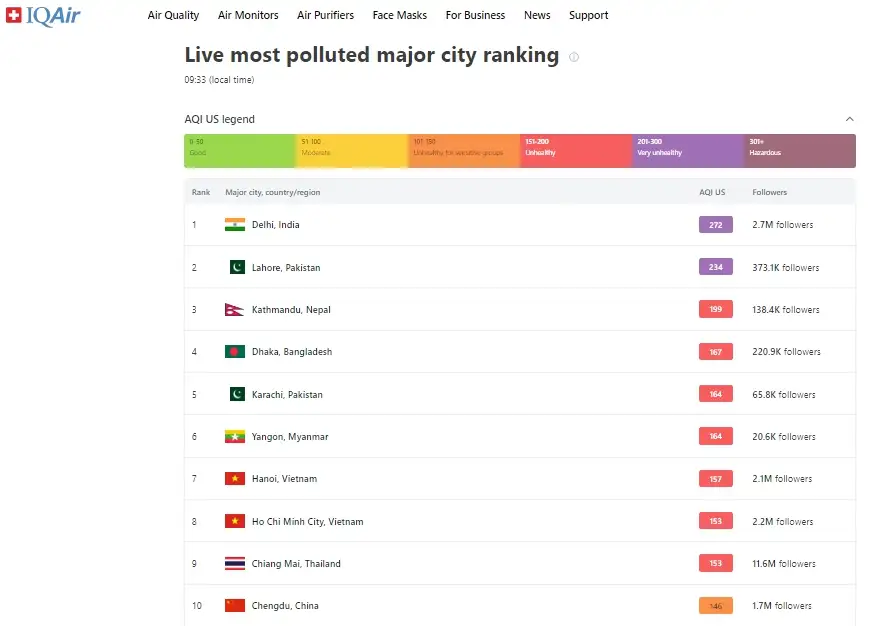Open the Support menu
This screenshot has height=626, width=879.
click(588, 15)
